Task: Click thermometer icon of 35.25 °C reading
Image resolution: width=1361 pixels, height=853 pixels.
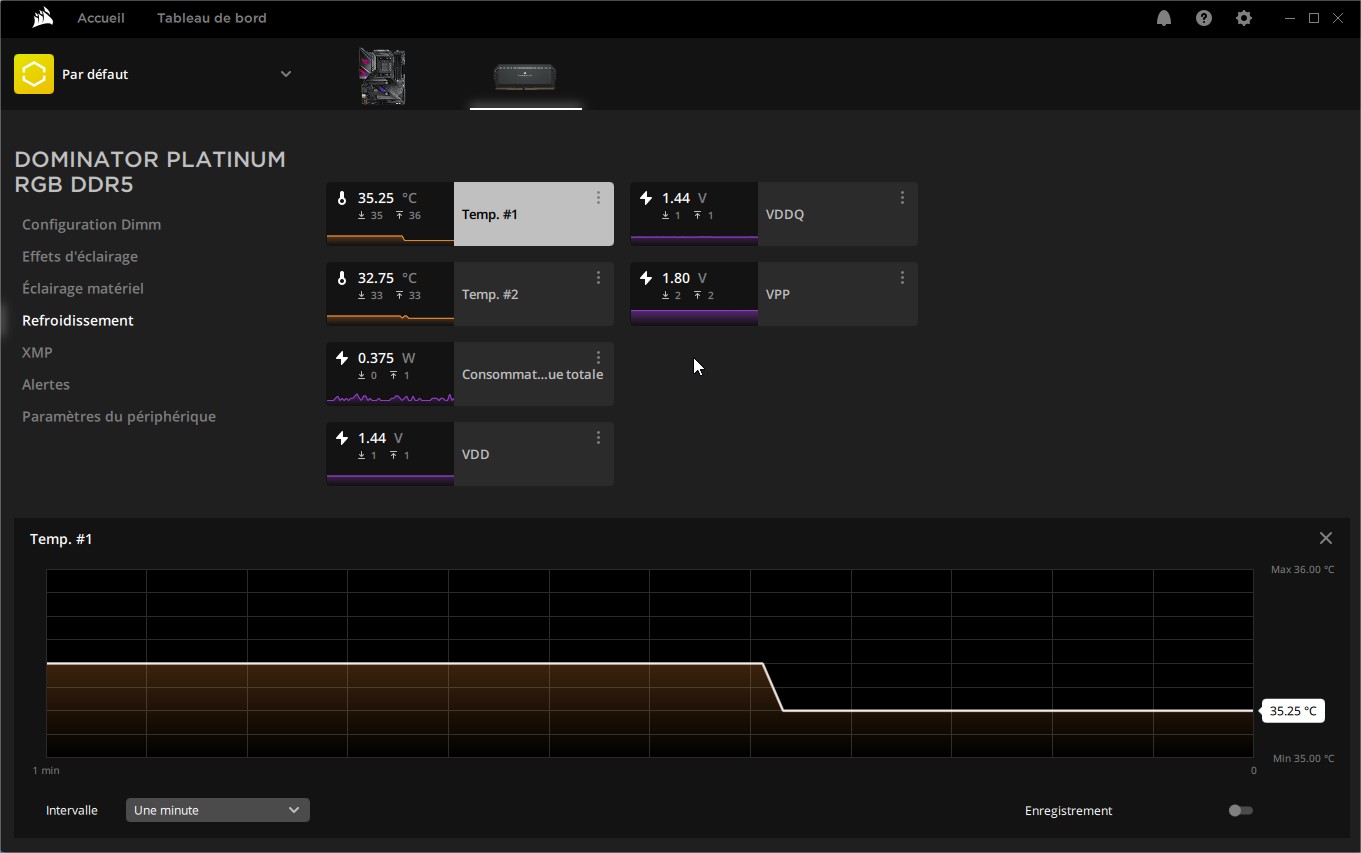Action: tap(342, 198)
